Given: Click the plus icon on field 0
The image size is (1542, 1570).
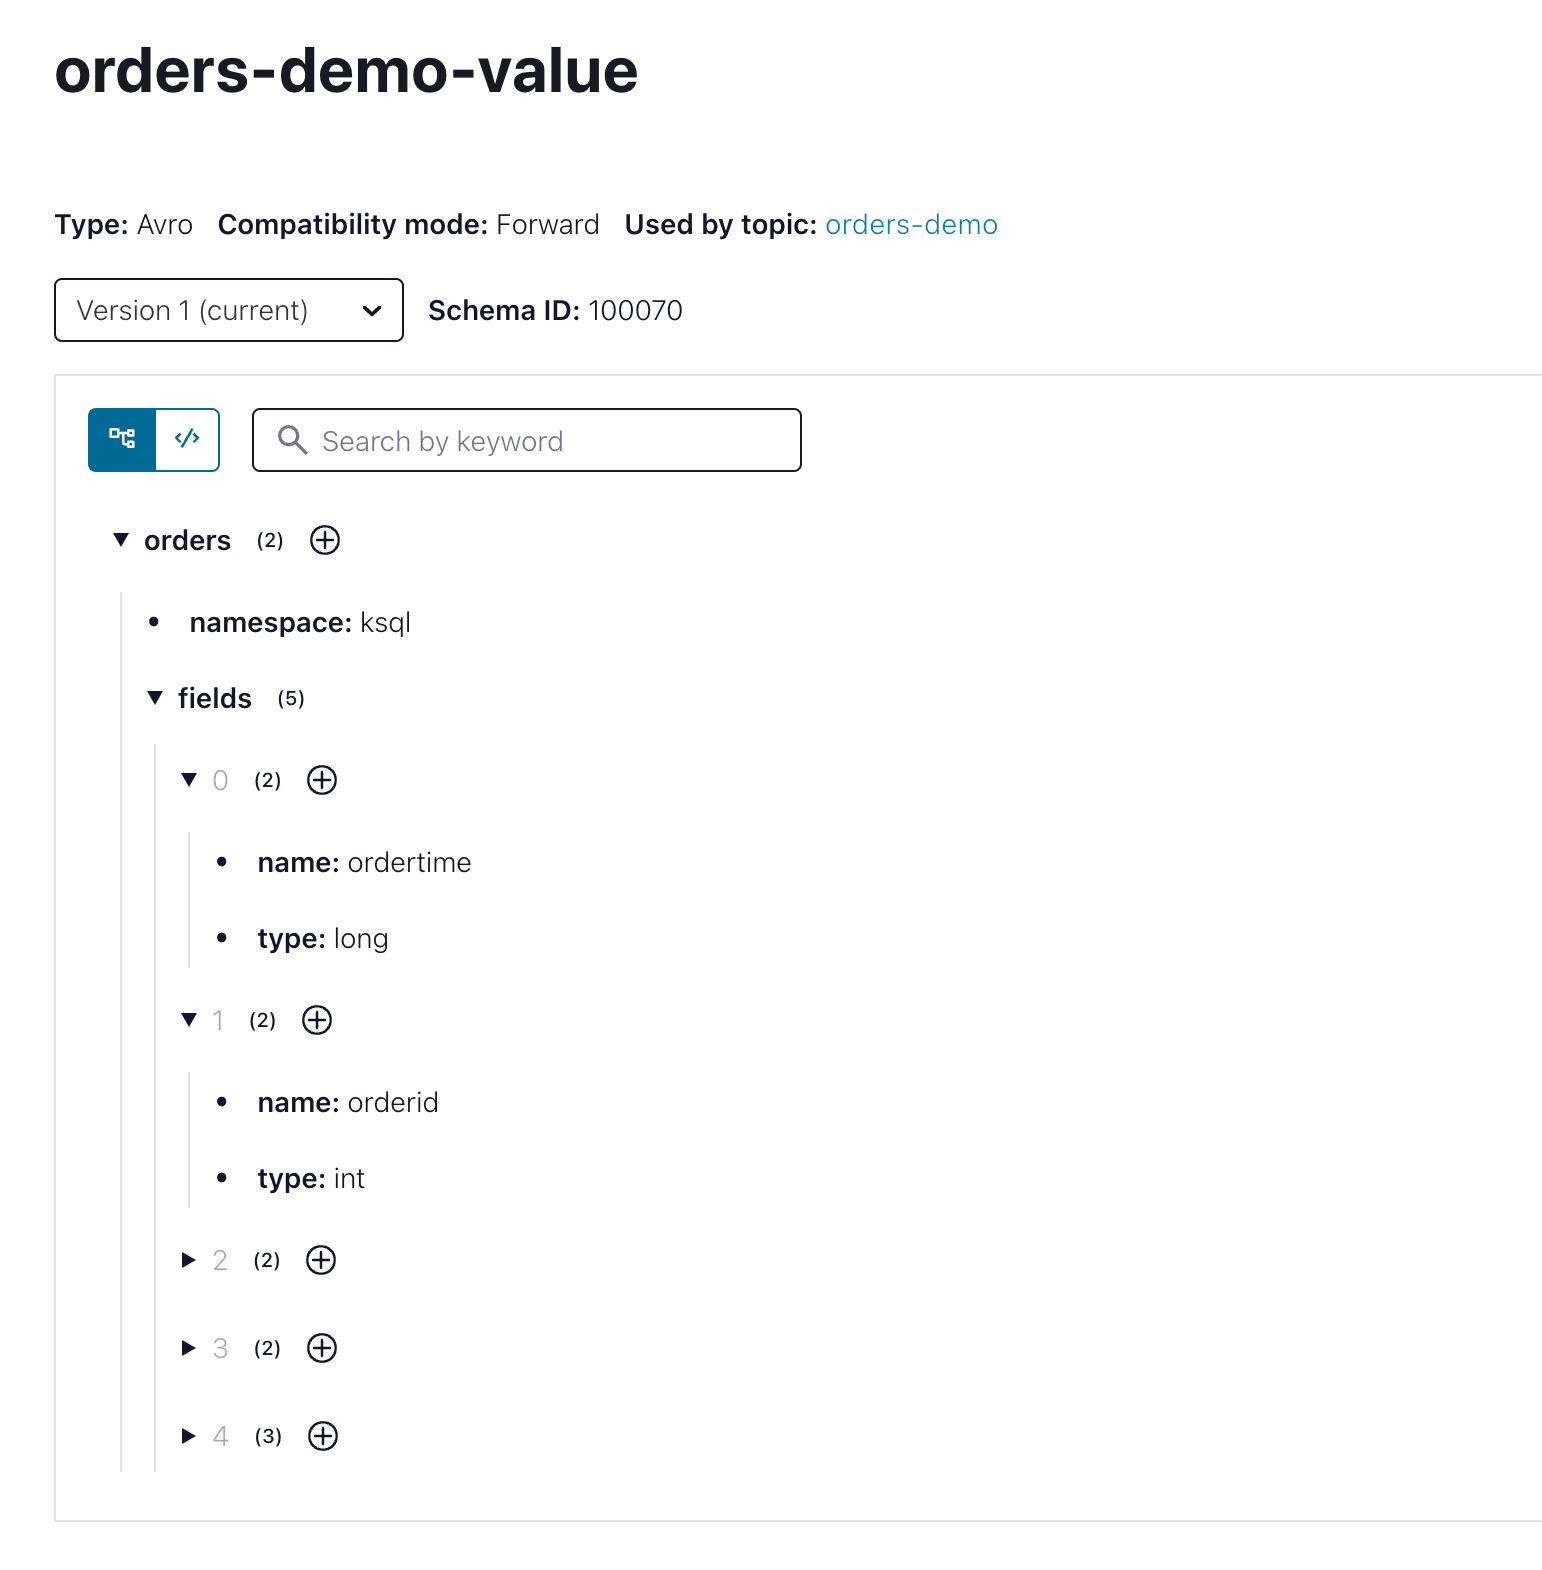Looking at the screenshot, I should pos(321,780).
